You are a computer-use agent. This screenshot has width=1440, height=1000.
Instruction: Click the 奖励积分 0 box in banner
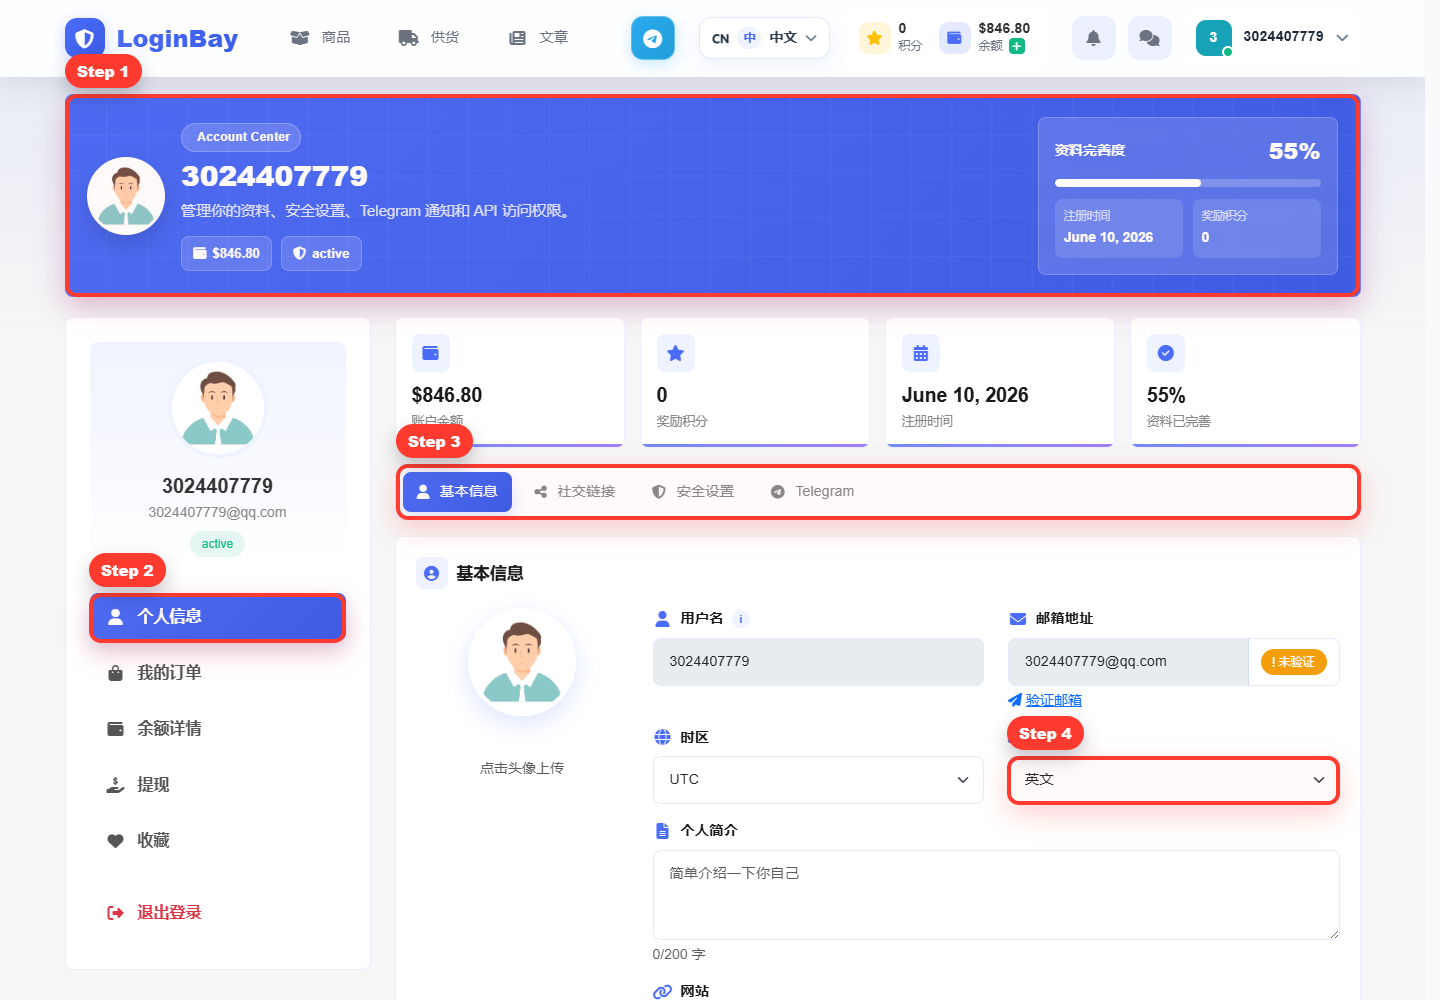coord(1257,228)
